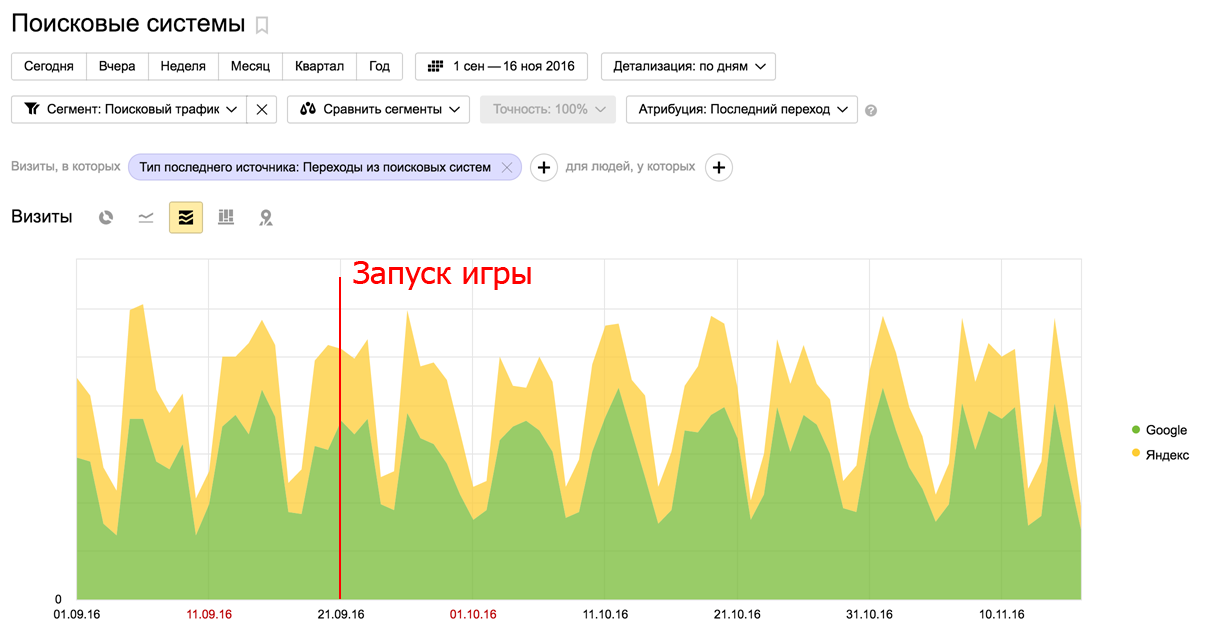Click the Поисковые системы page title

(x=128, y=24)
